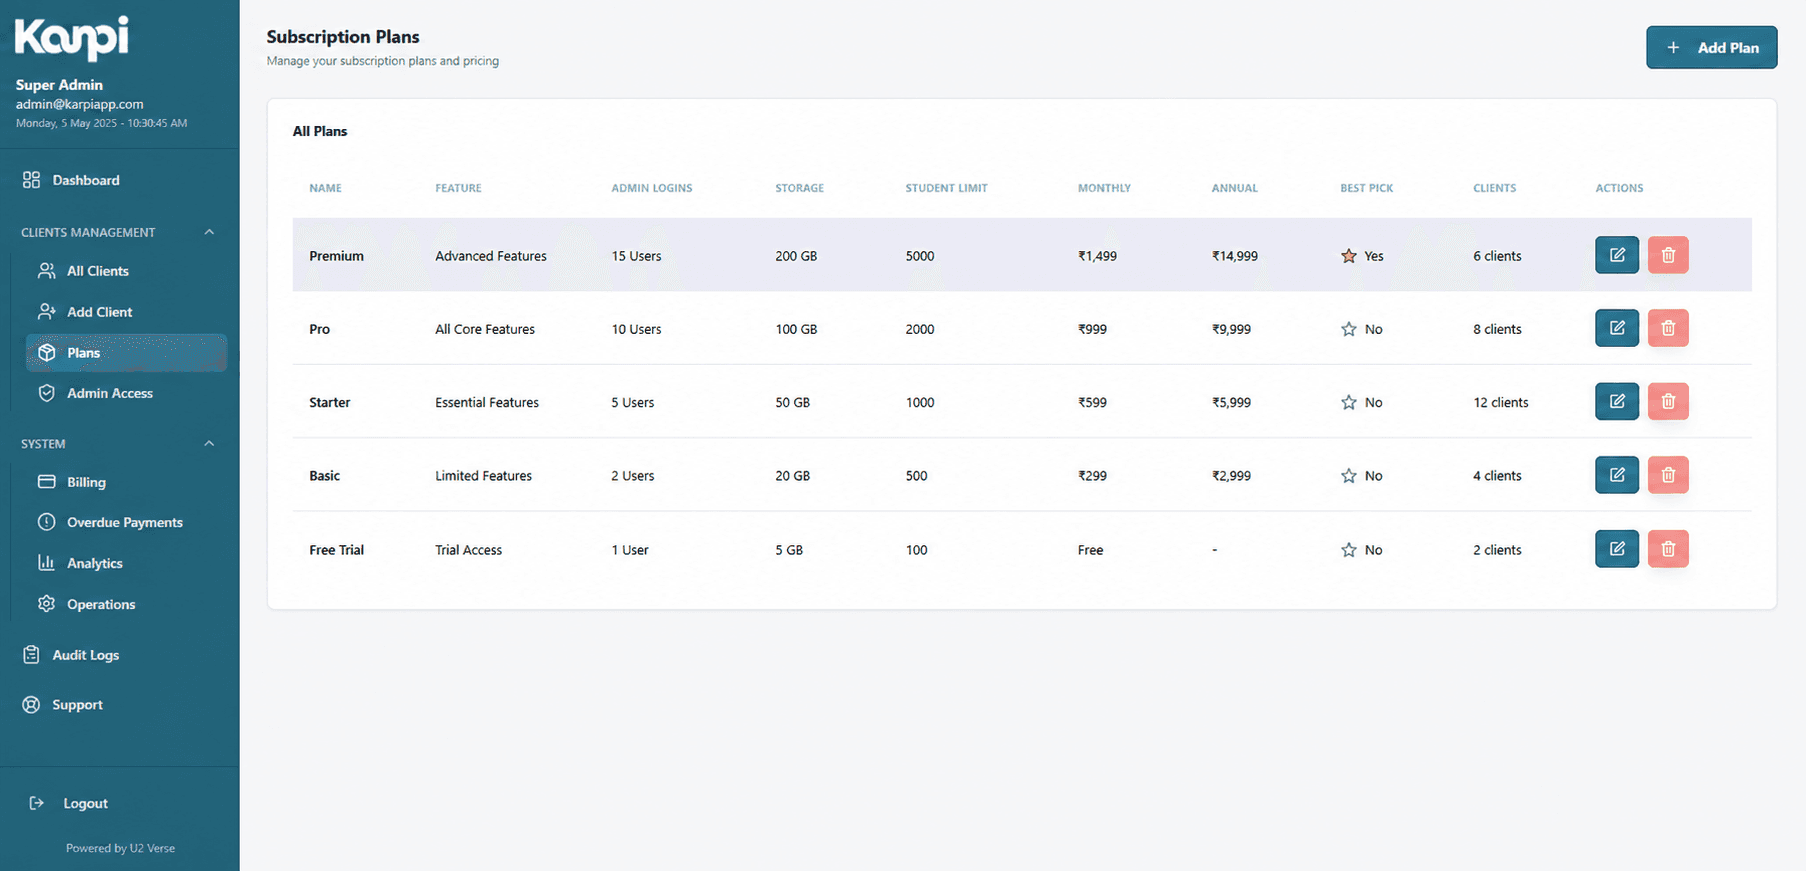Viewport: 1806px width, 871px height.
Task: Click the Operations gear icon
Action: click(x=47, y=604)
